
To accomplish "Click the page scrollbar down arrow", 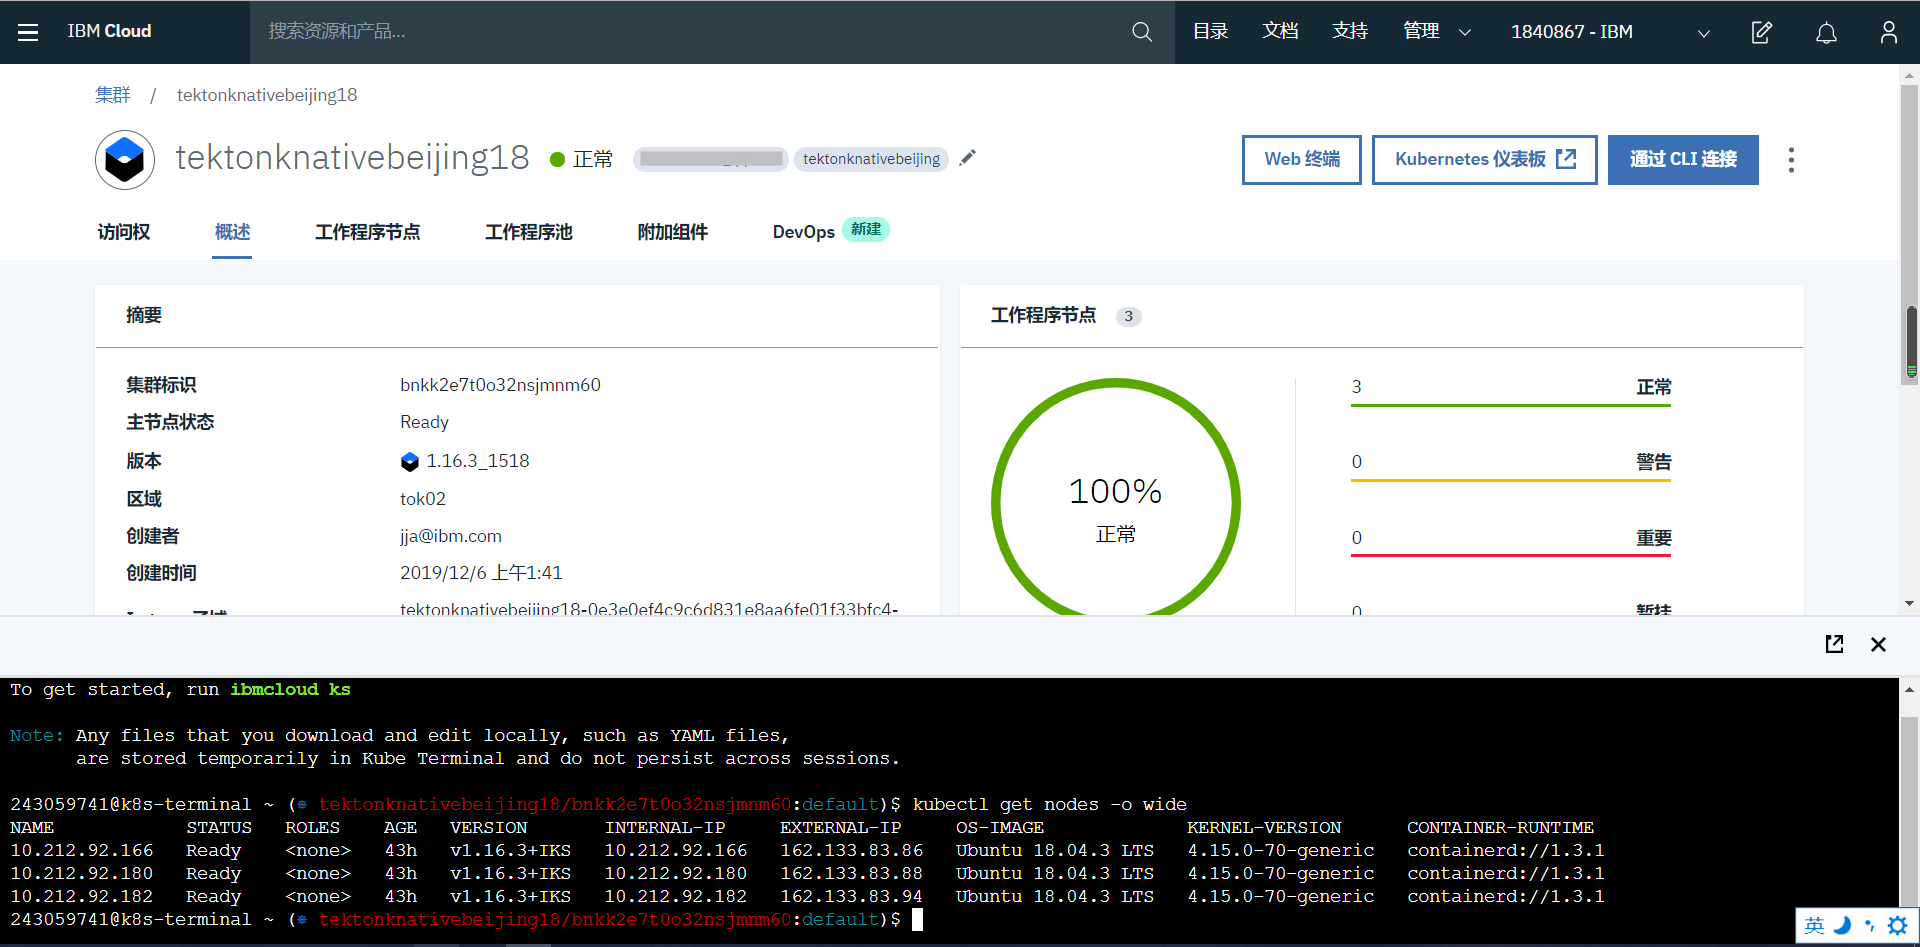I will (1910, 604).
